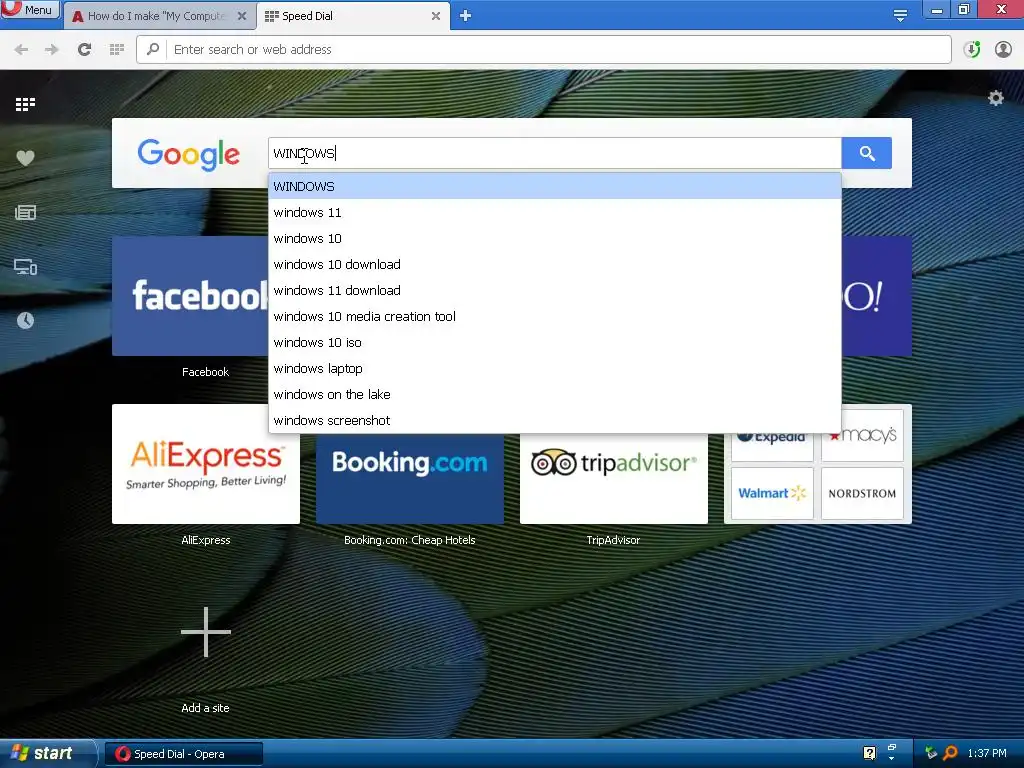The height and width of the screenshot is (768, 1024).
Task: Select "windows screenshot" suggestion
Action: click(x=554, y=421)
